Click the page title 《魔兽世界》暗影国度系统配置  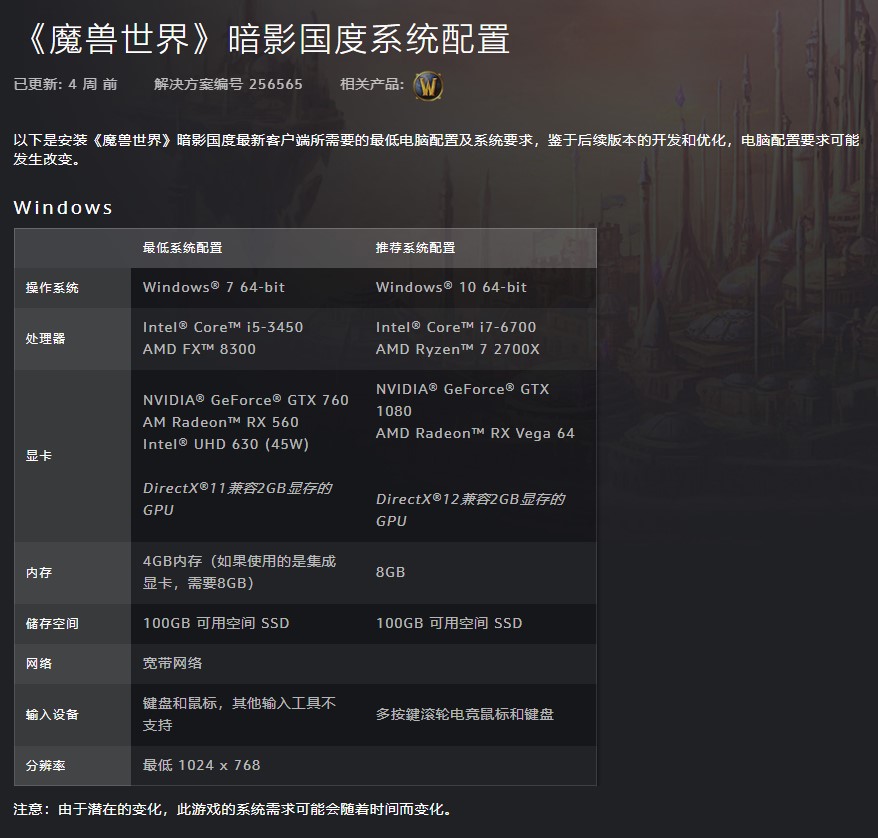(x=267, y=39)
